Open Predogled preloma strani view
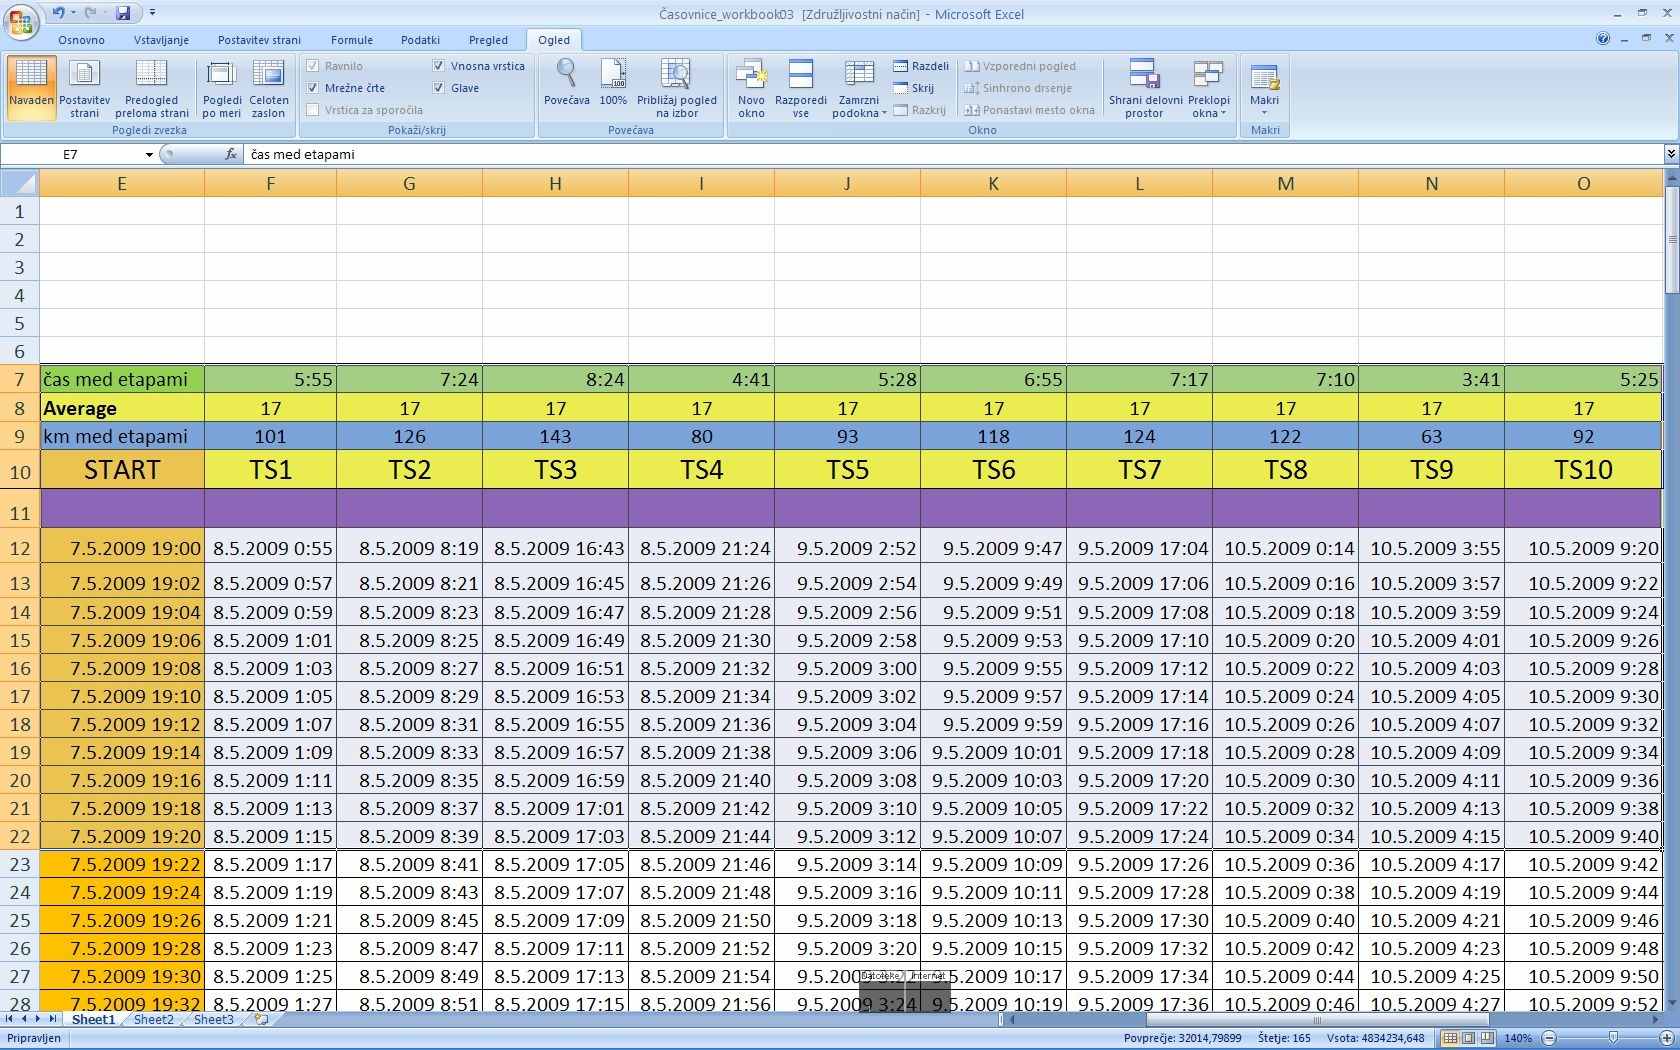Screen dimensions: 1680x1050 151,88
